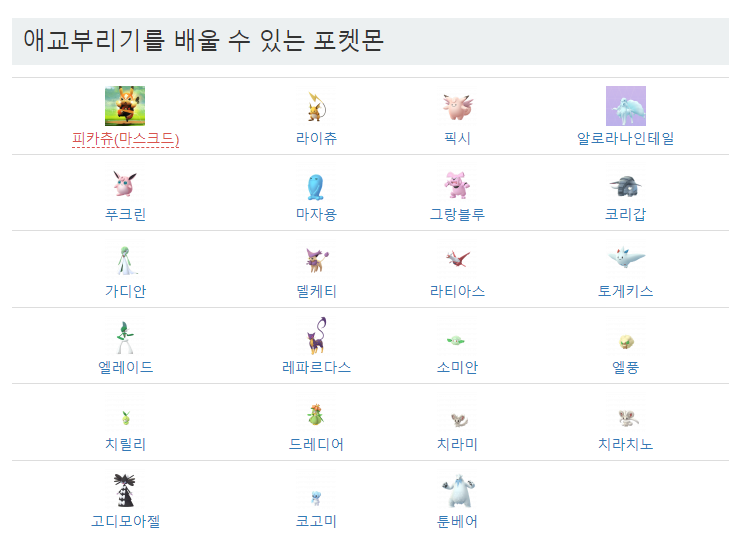Open the 피카츄(마스크드) red link

pyautogui.click(x=126, y=139)
